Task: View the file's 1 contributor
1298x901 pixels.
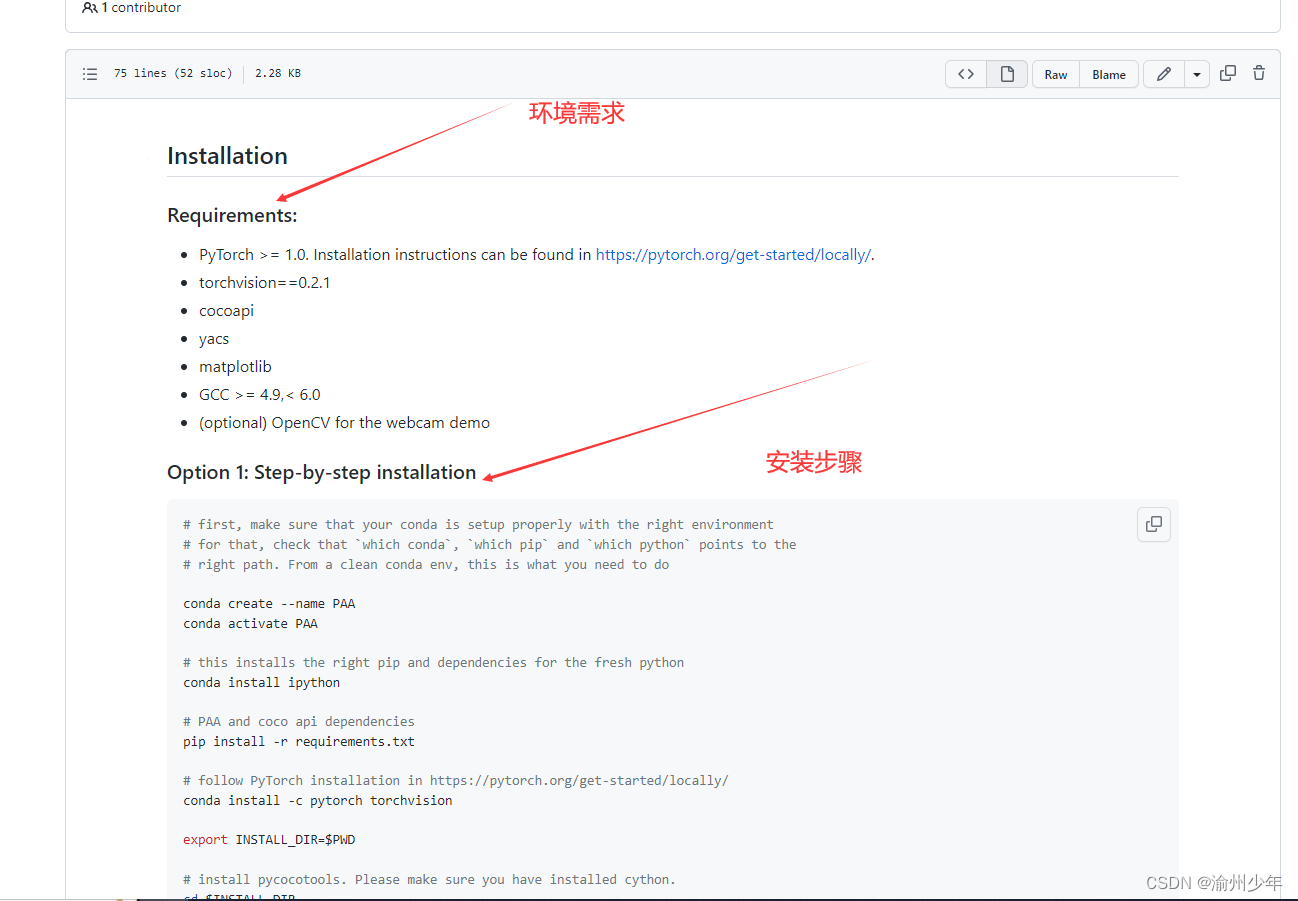Action: tap(137, 7)
